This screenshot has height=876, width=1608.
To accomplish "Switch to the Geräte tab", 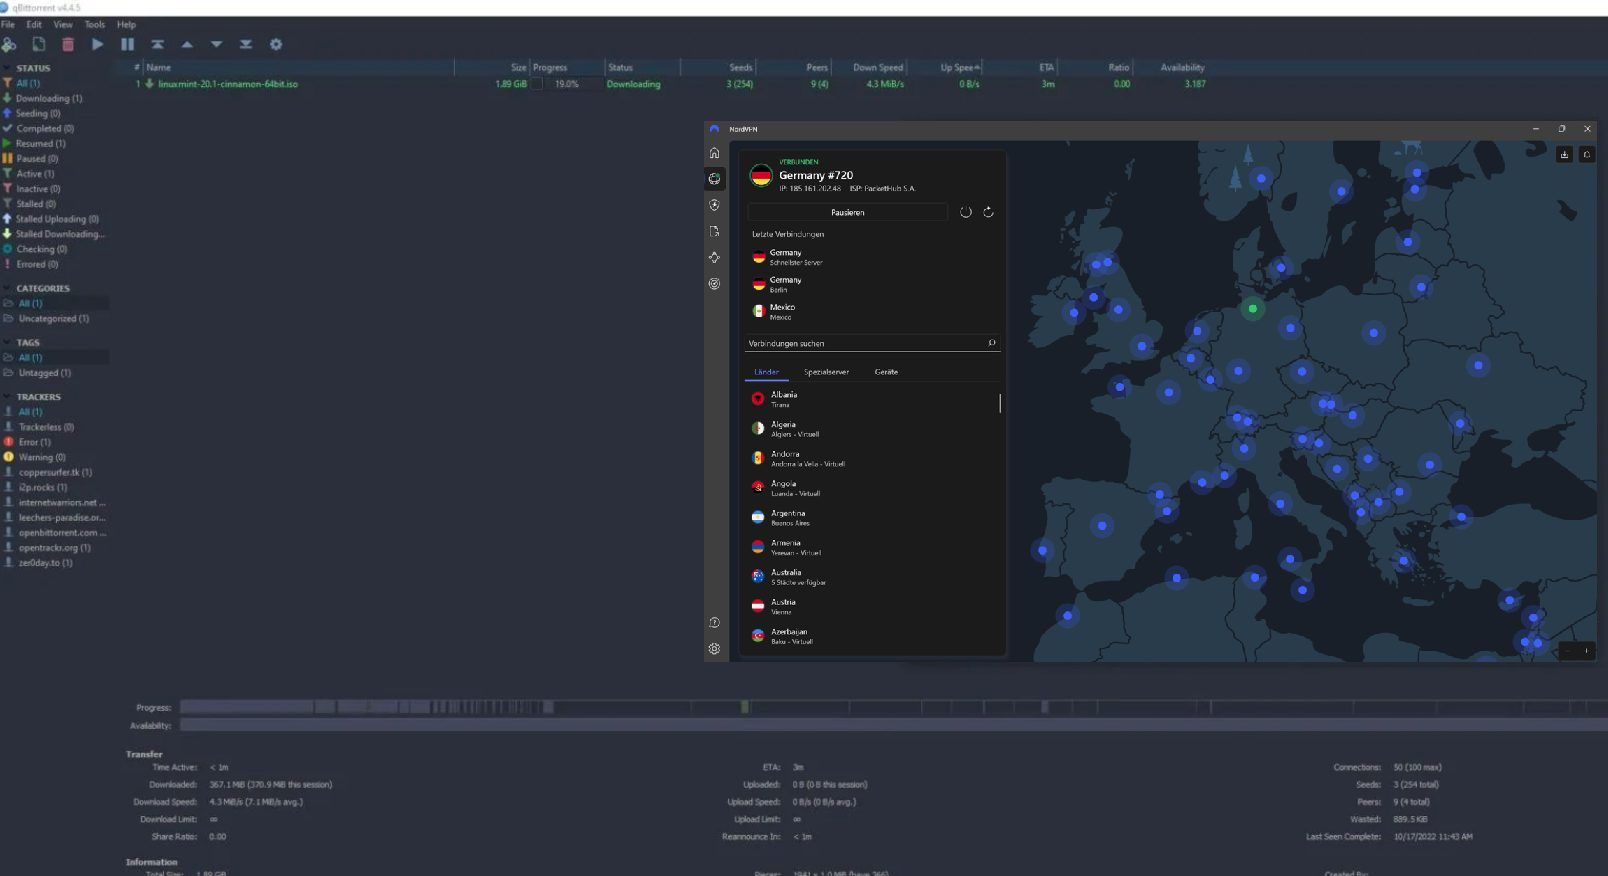I will pos(886,372).
